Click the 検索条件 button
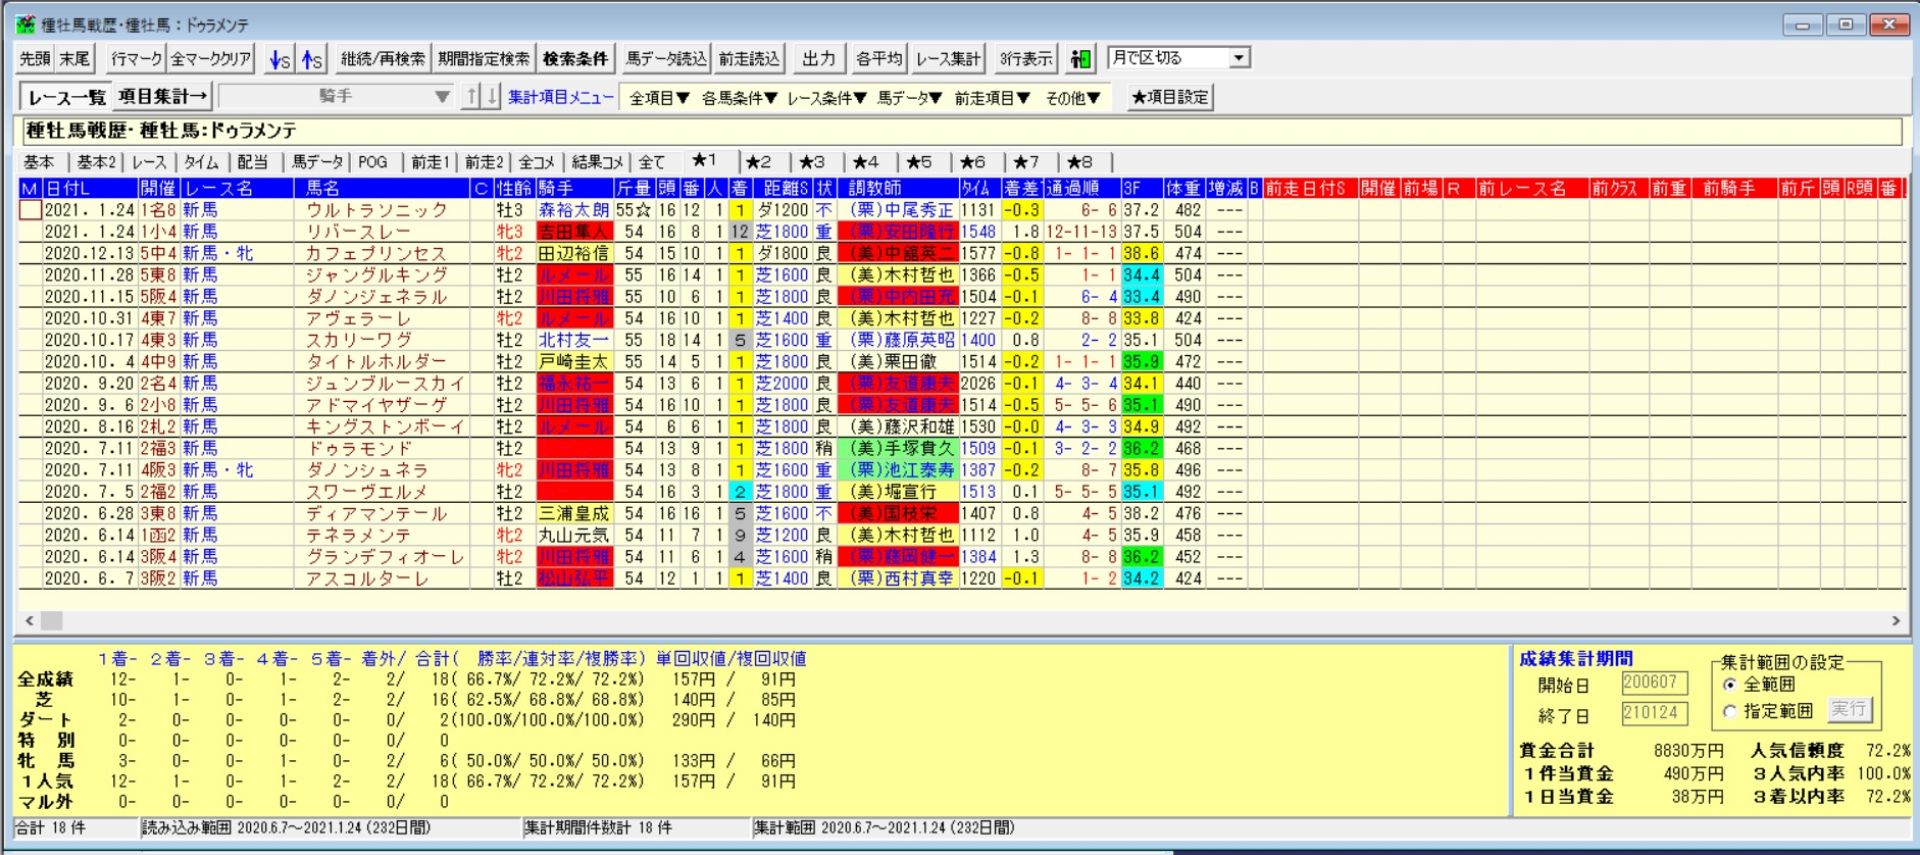The image size is (1920, 855). click(575, 59)
